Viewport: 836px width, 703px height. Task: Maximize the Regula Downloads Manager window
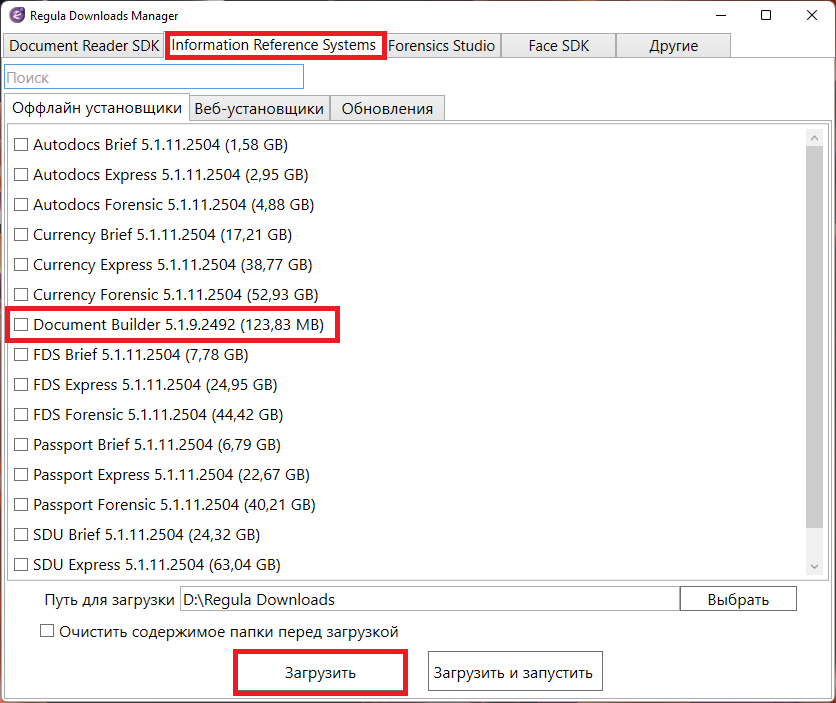(x=766, y=15)
